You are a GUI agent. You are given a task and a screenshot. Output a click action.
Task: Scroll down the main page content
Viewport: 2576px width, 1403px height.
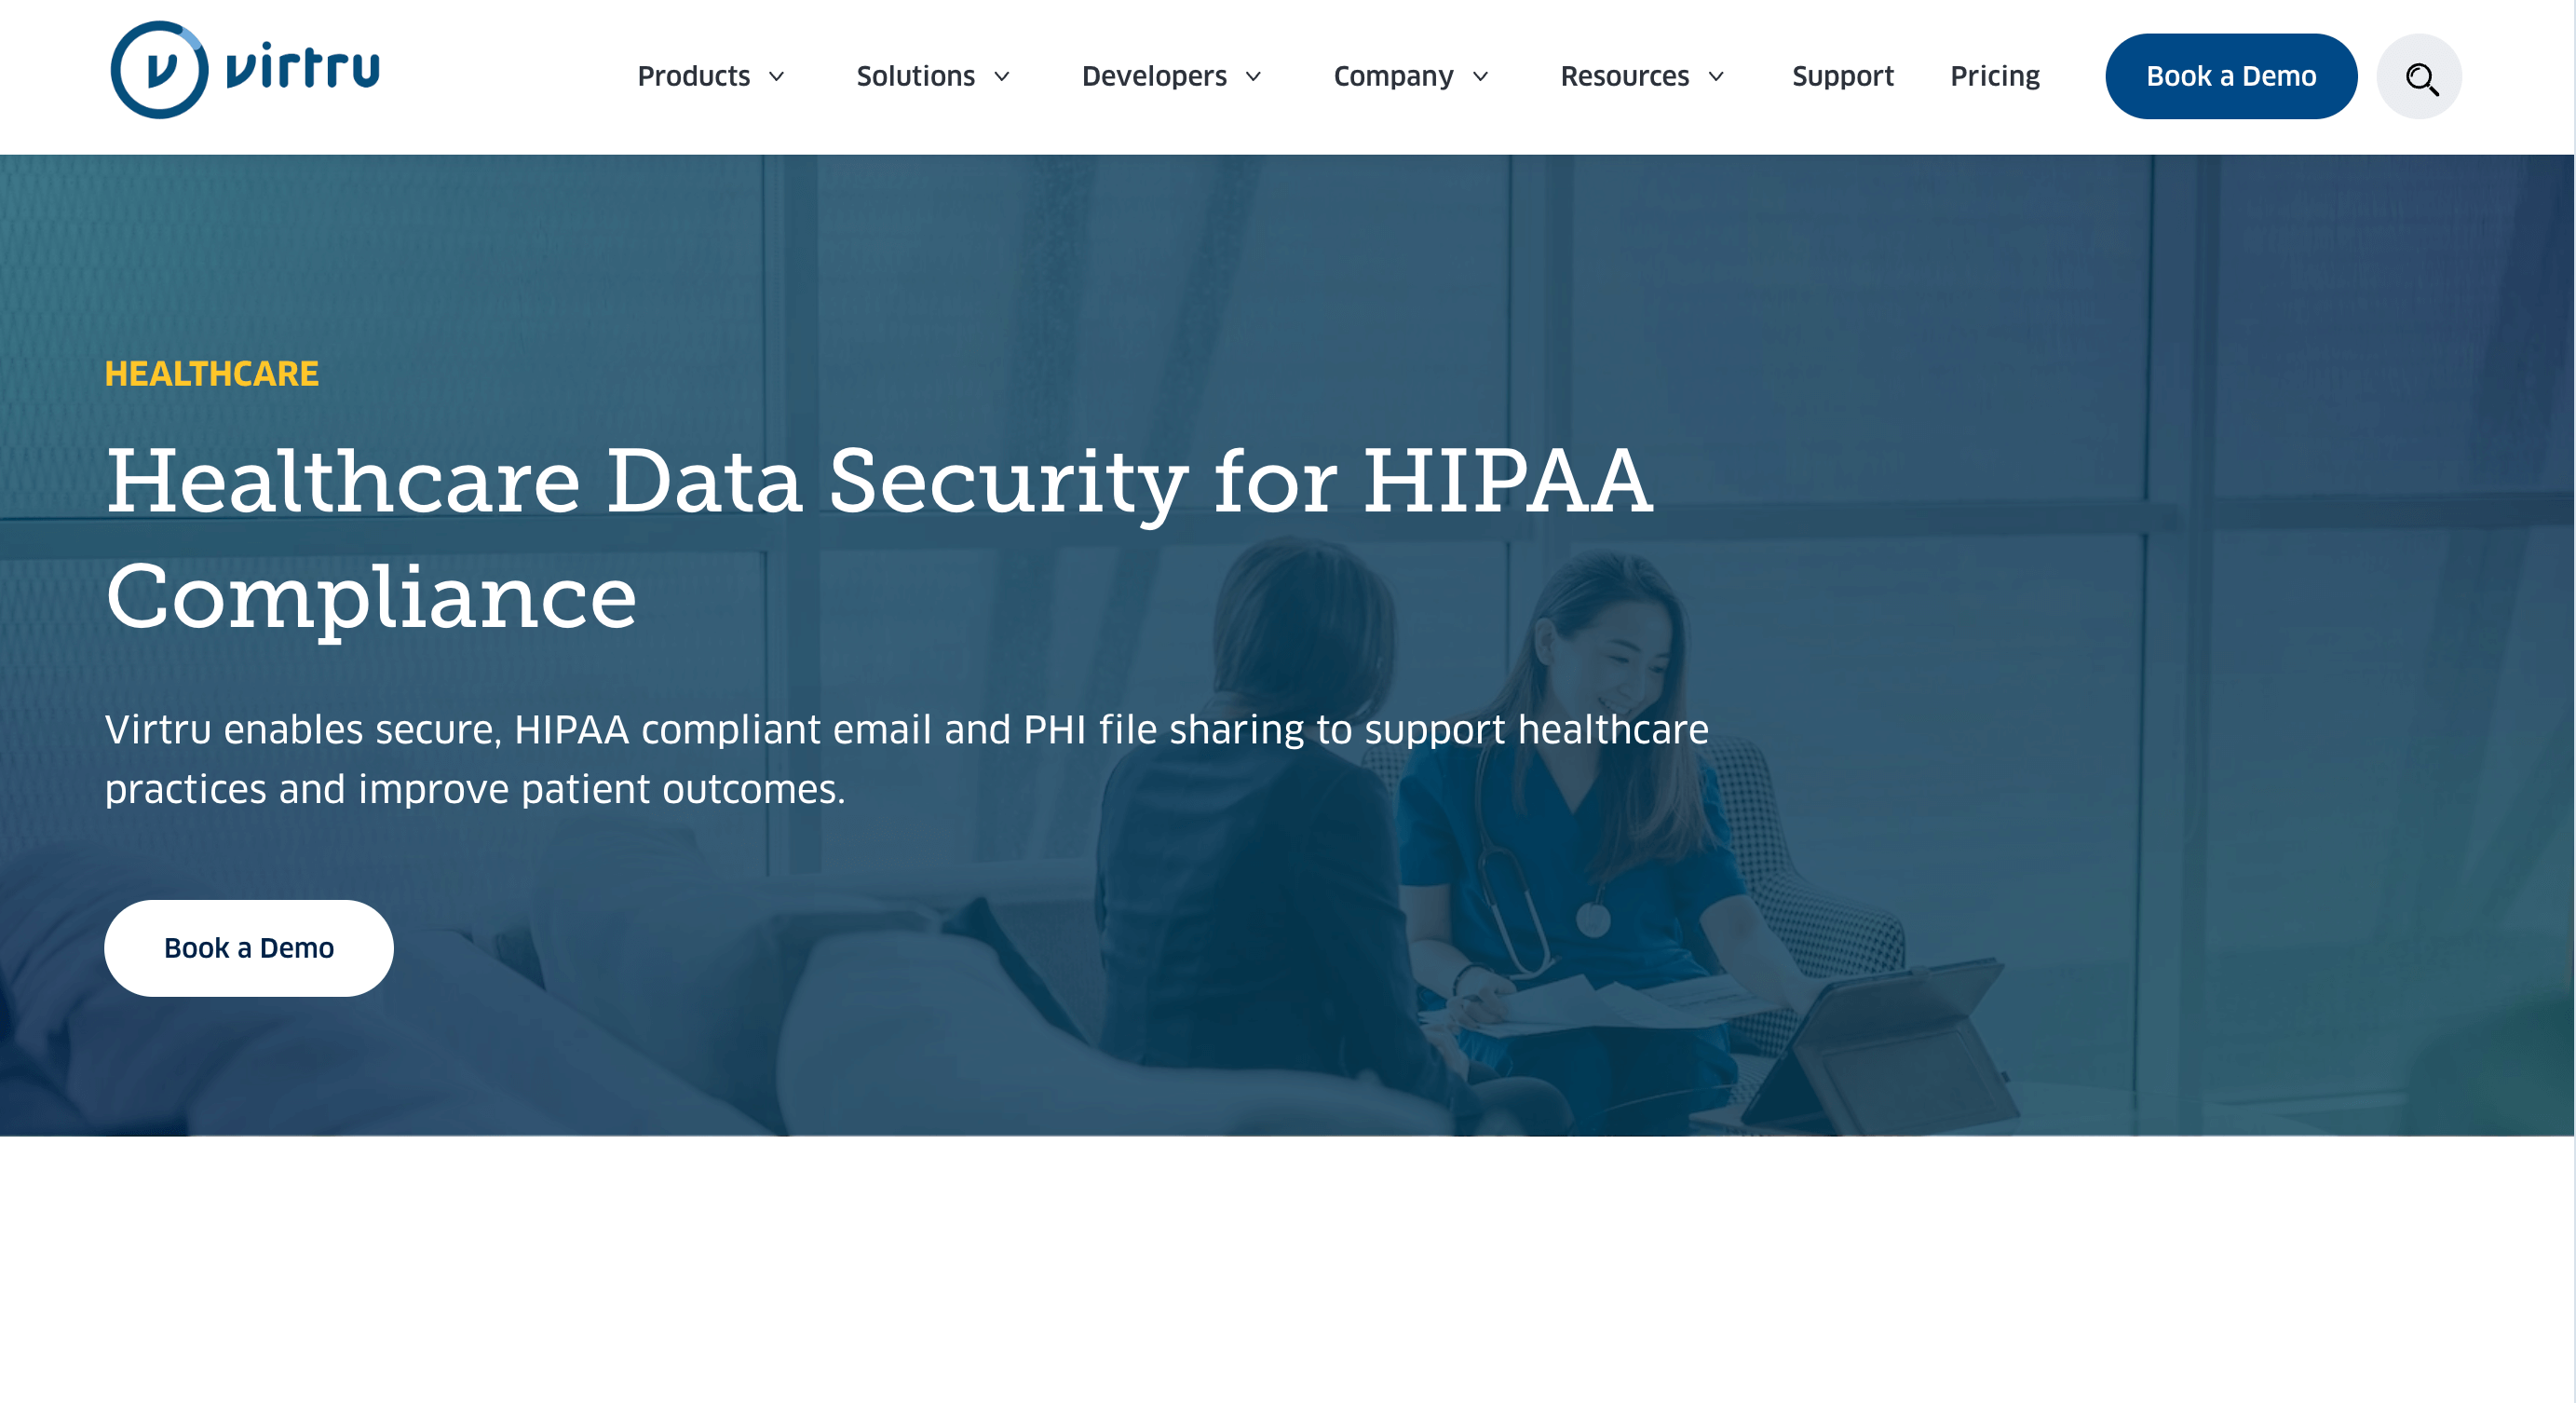(1288, 1296)
